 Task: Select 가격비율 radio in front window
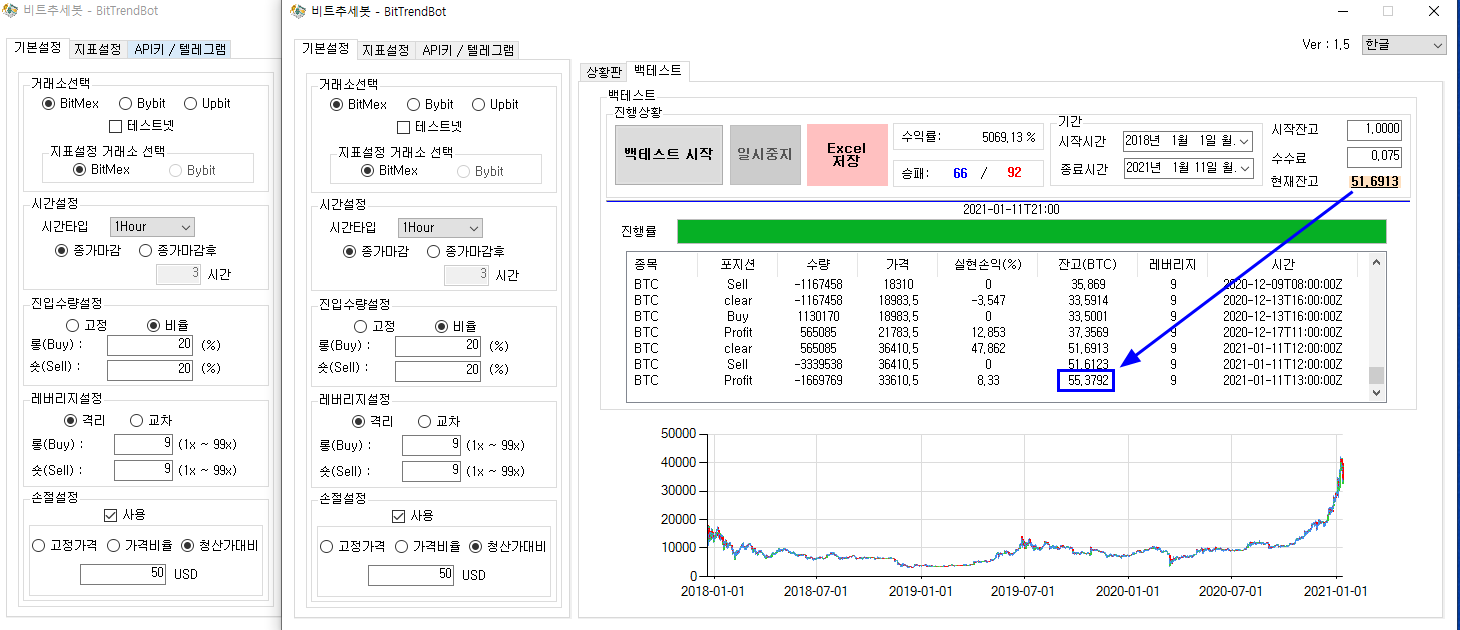pos(402,546)
